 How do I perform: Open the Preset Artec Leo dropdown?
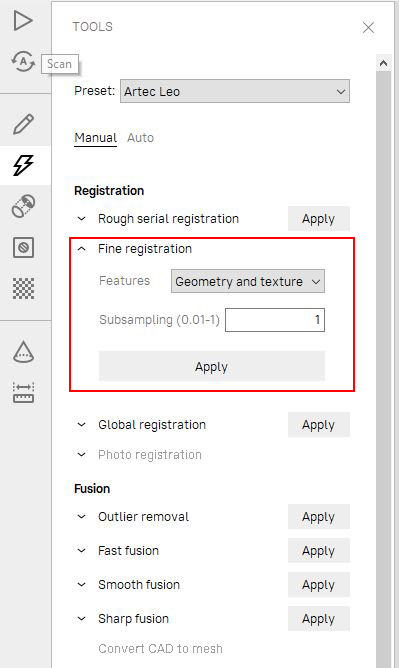click(x=235, y=91)
